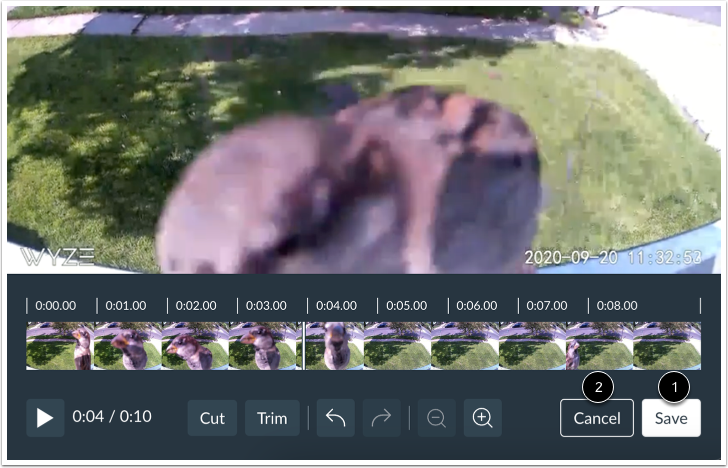Click the video preview frame
Viewport: 728px width, 468px height.
[x=364, y=140]
